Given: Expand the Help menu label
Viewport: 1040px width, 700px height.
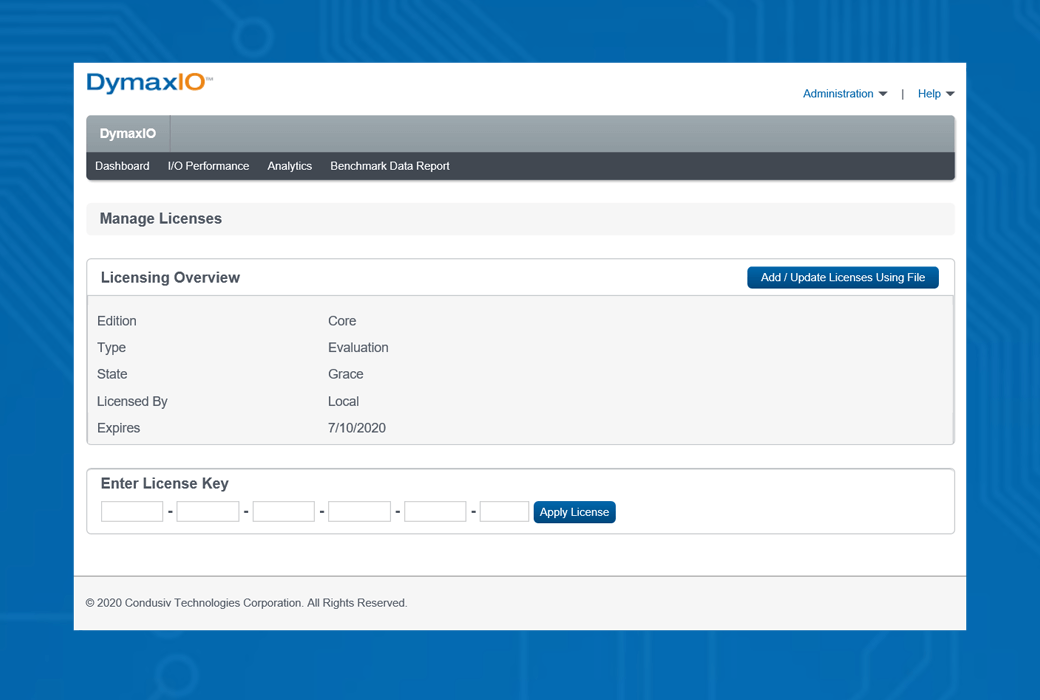Looking at the screenshot, I should click(929, 94).
